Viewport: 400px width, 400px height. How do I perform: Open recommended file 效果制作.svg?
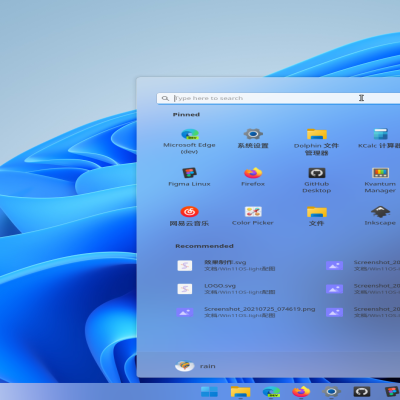227,265
